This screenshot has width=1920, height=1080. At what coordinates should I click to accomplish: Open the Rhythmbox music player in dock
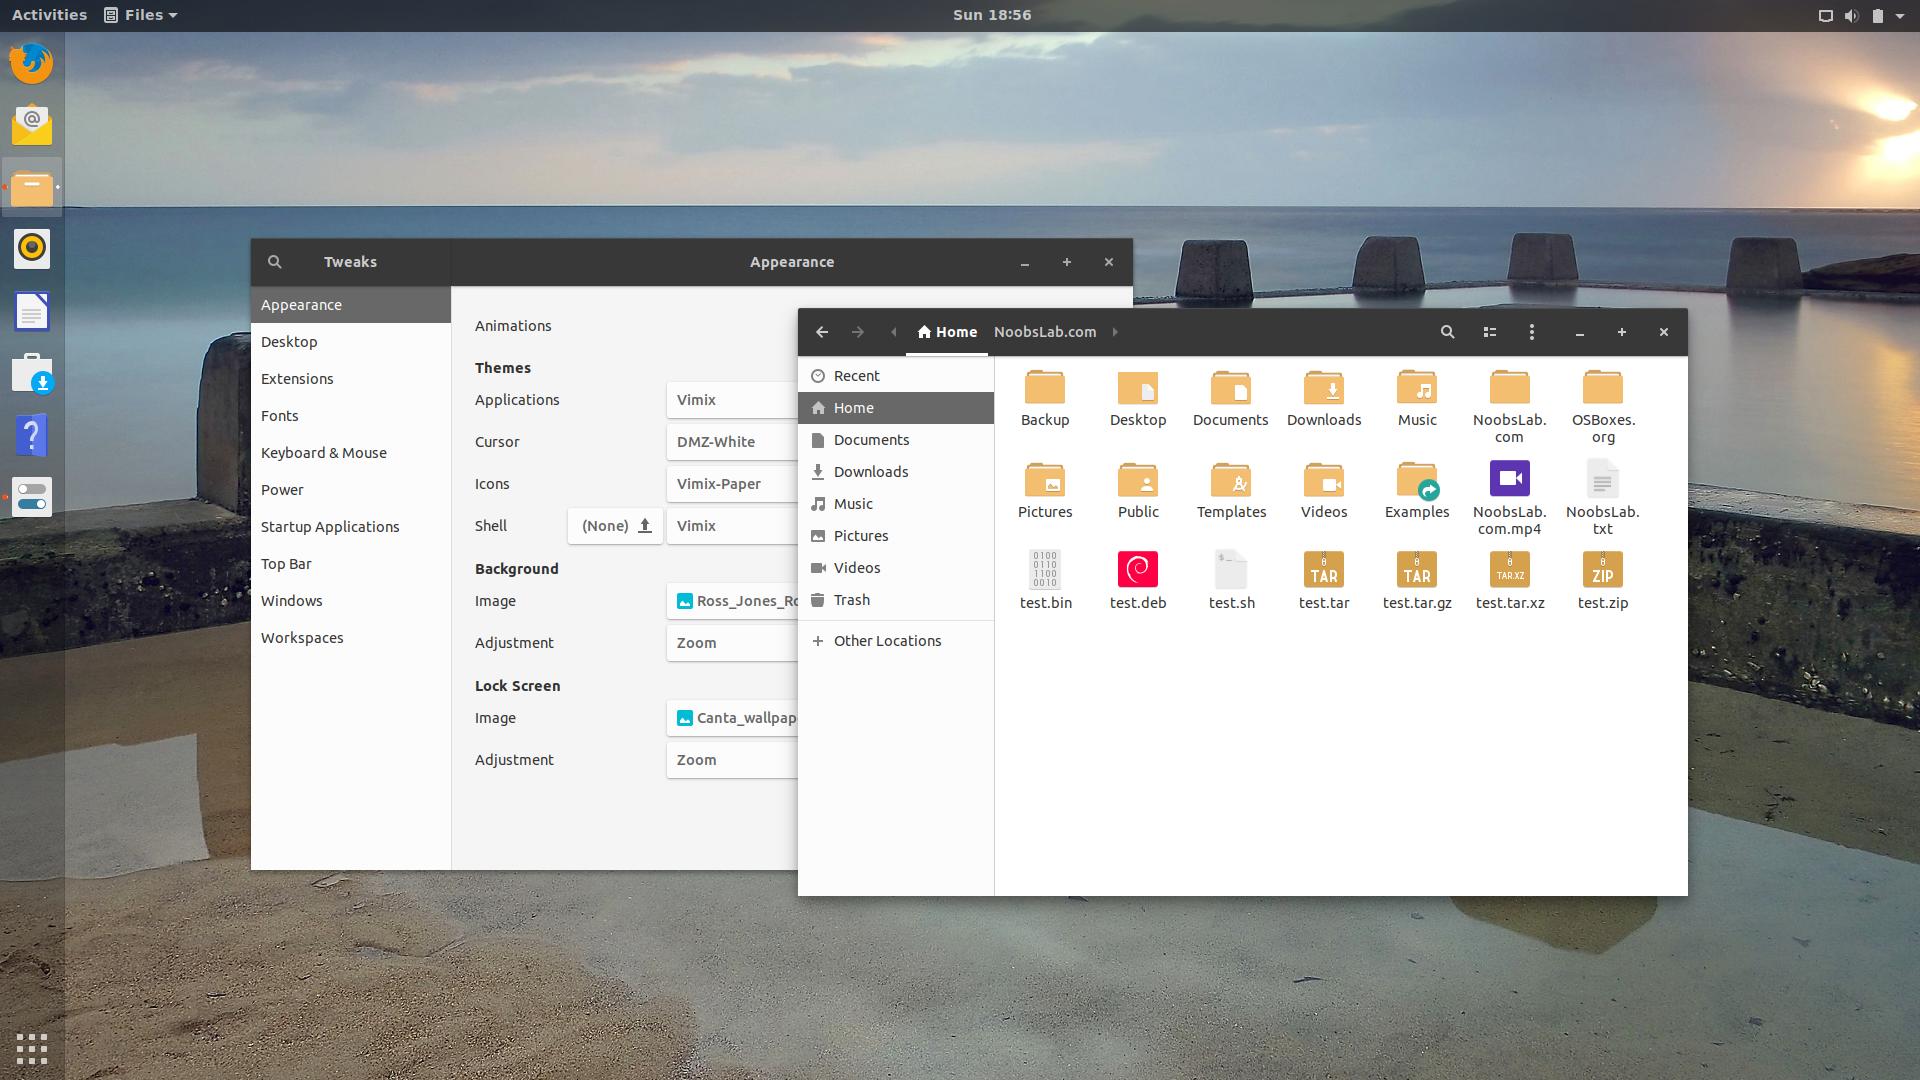point(32,249)
